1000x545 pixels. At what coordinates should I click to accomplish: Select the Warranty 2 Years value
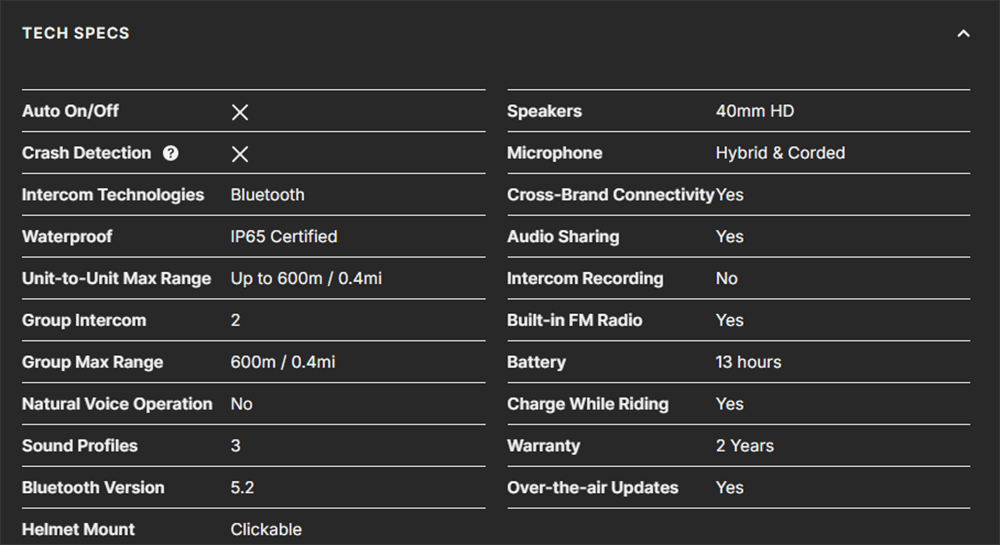[744, 446]
